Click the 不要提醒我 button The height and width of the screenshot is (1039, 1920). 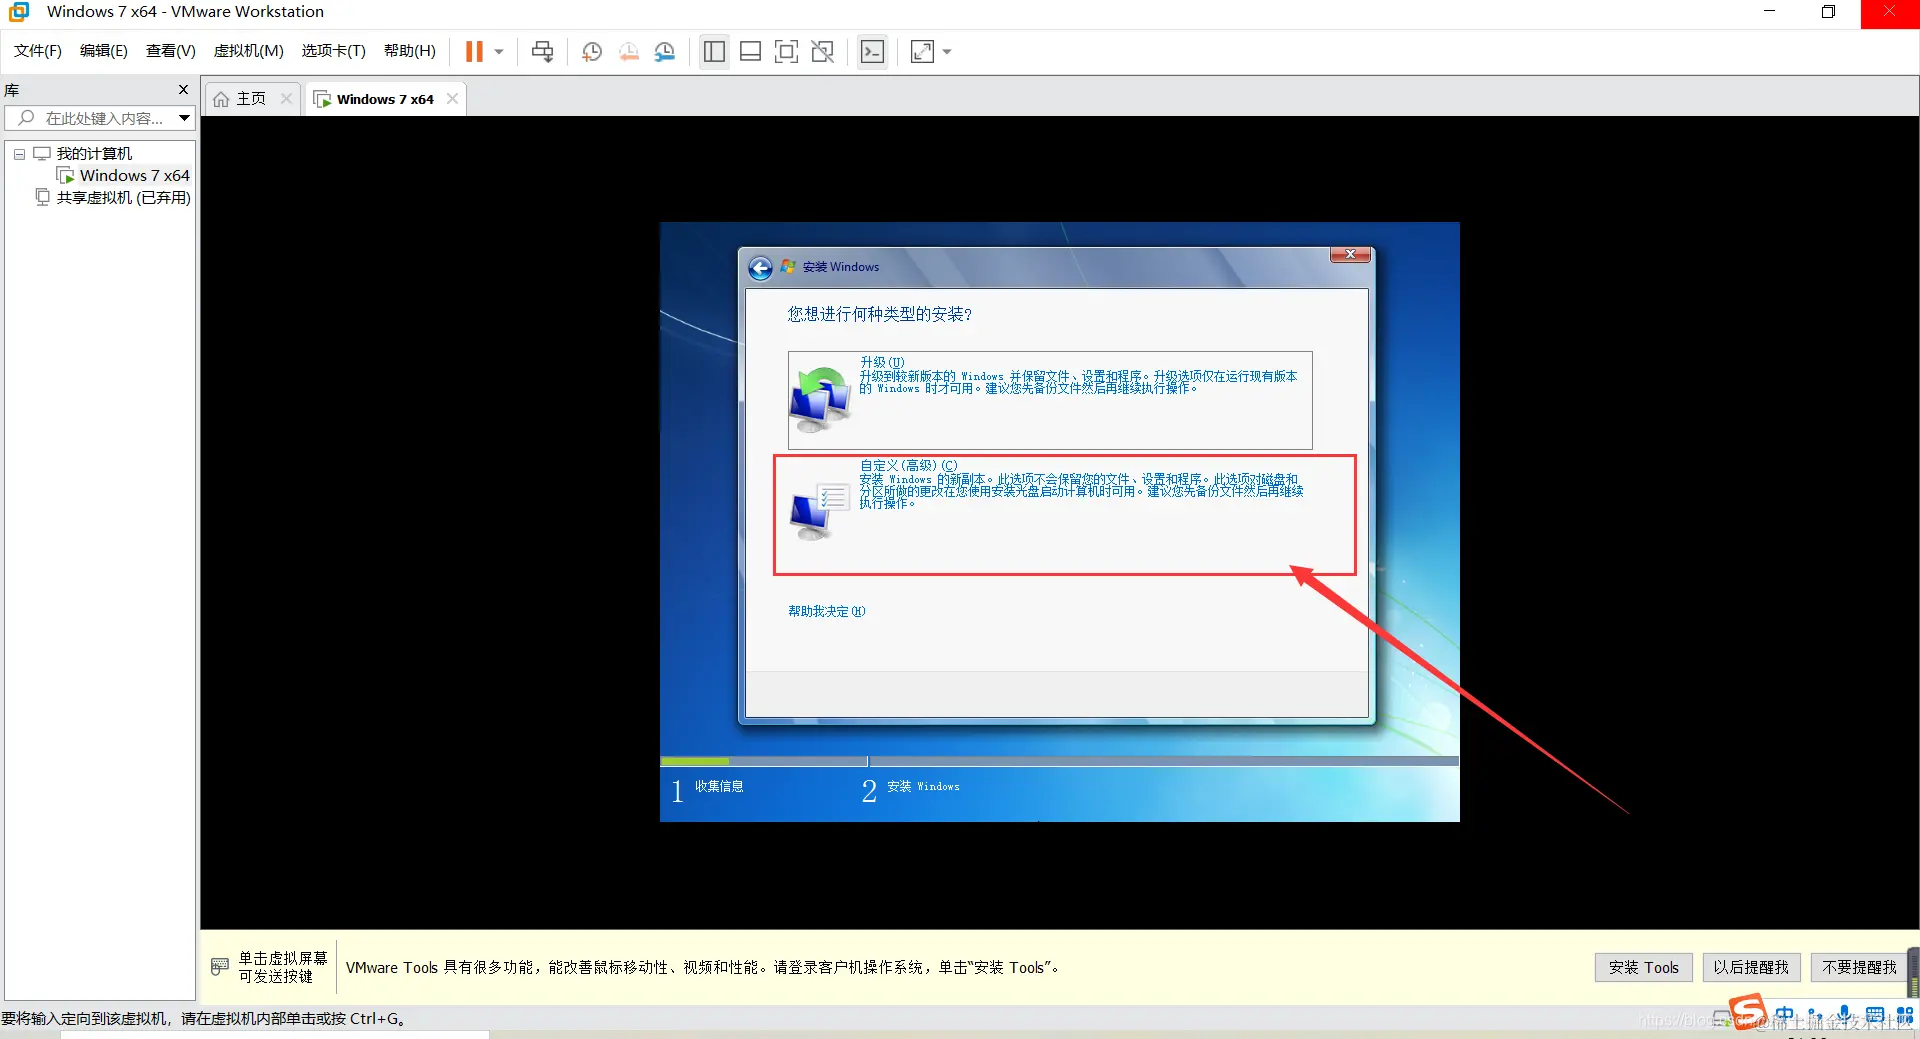click(1859, 967)
